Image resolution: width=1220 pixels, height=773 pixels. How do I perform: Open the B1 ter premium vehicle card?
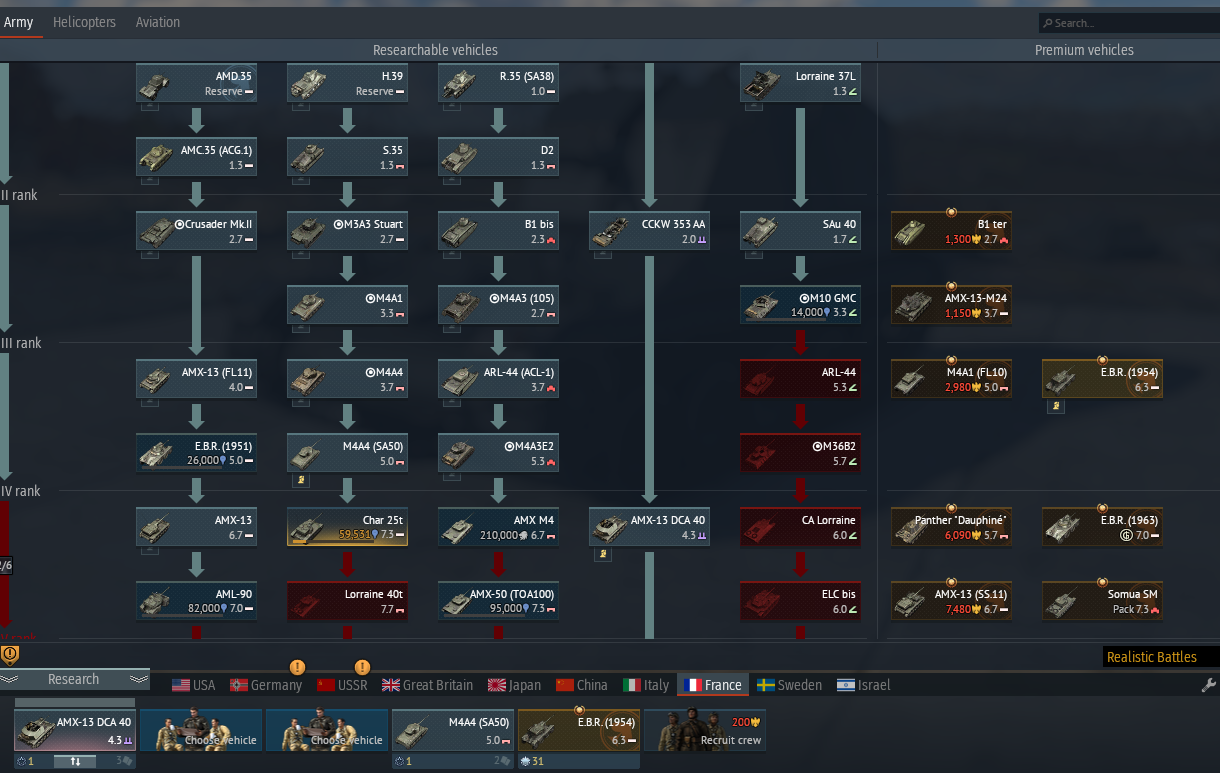[952, 231]
